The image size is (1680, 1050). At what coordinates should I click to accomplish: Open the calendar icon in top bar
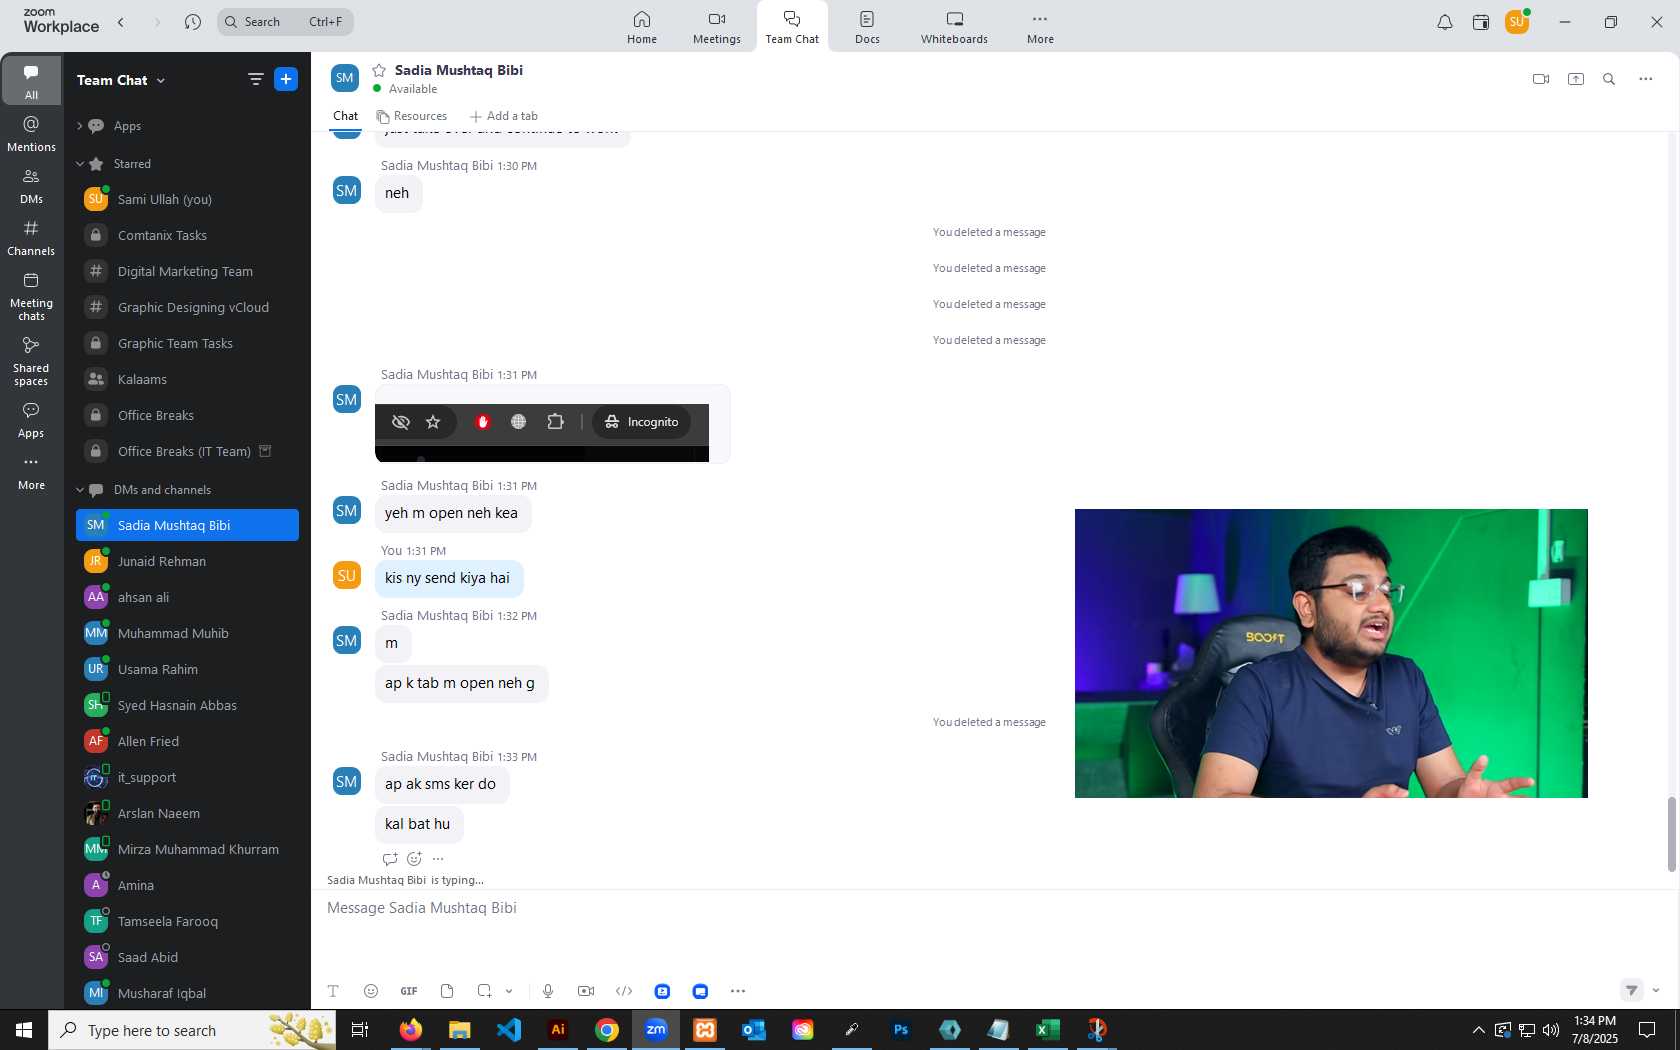pyautogui.click(x=1481, y=22)
